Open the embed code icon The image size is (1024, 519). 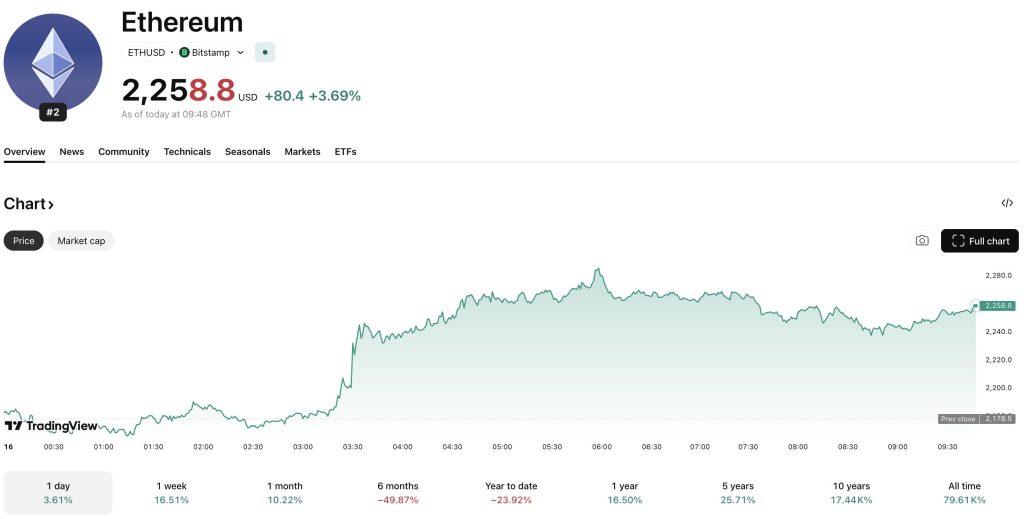[x=1007, y=203]
